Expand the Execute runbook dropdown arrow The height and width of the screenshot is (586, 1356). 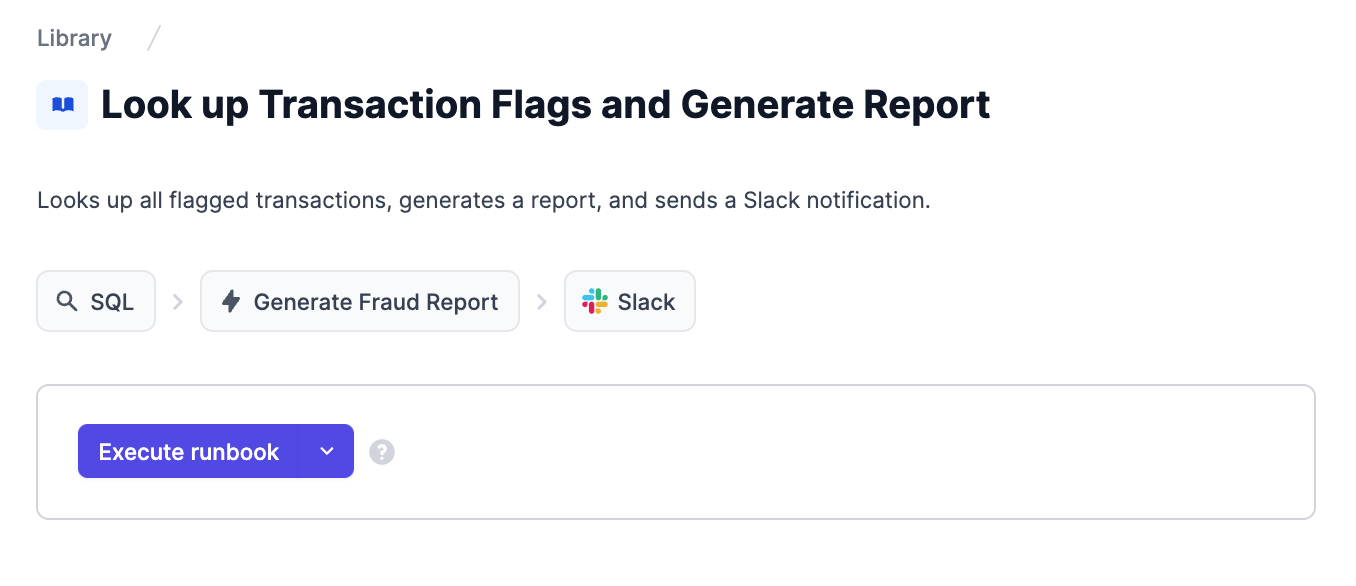[327, 451]
